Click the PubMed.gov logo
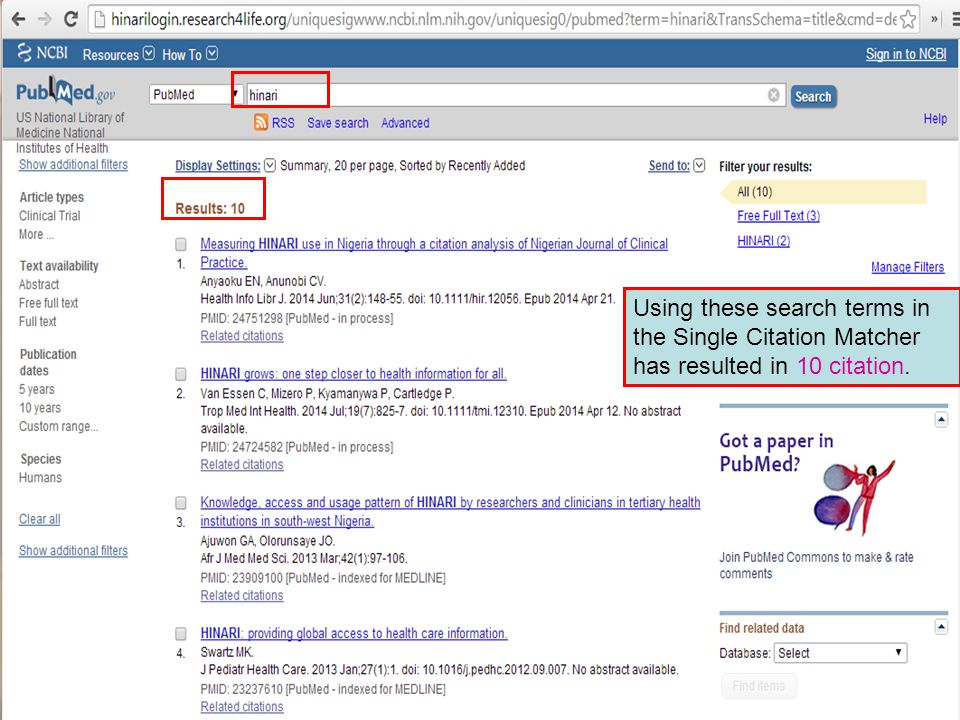 66,92
